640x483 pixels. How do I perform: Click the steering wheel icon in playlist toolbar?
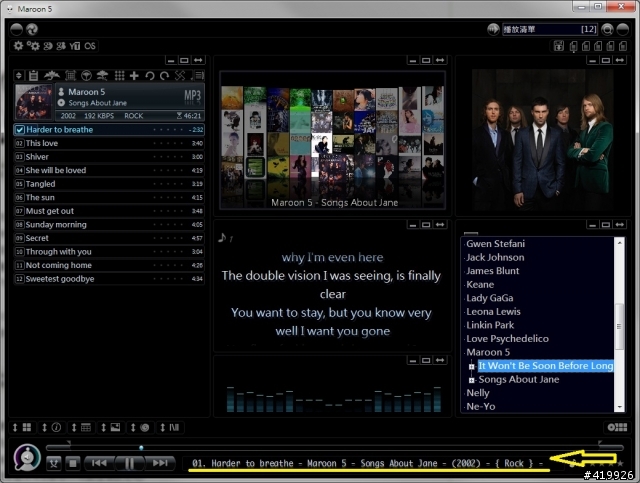86,75
